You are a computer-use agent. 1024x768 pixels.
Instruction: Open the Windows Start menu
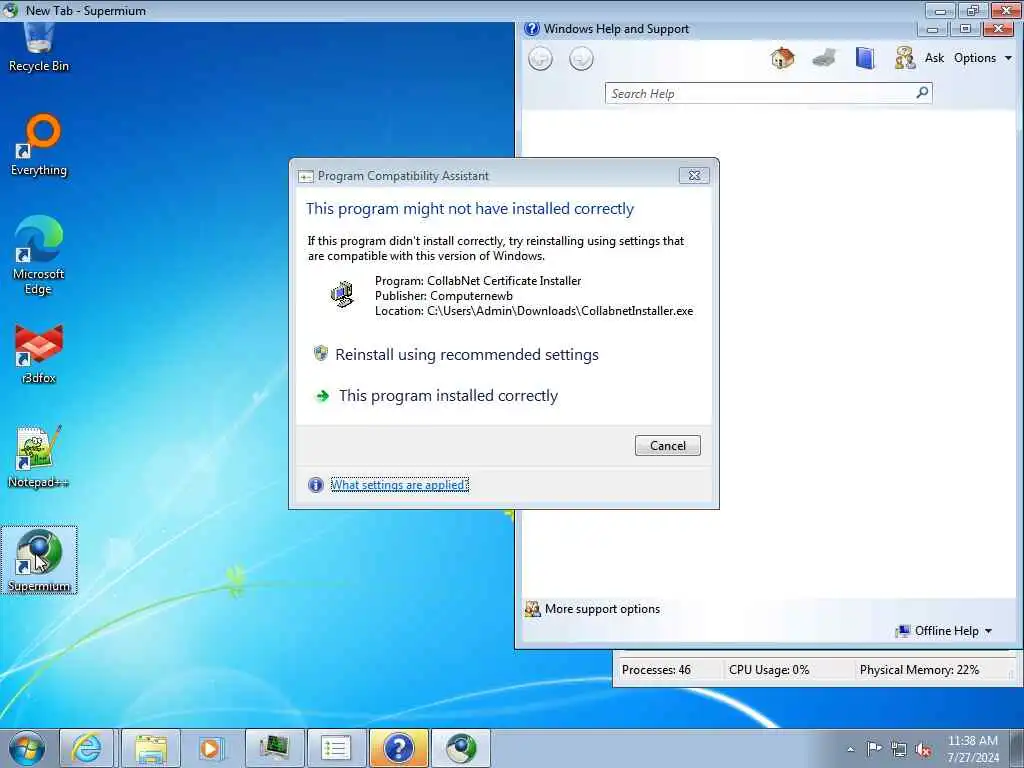click(26, 748)
